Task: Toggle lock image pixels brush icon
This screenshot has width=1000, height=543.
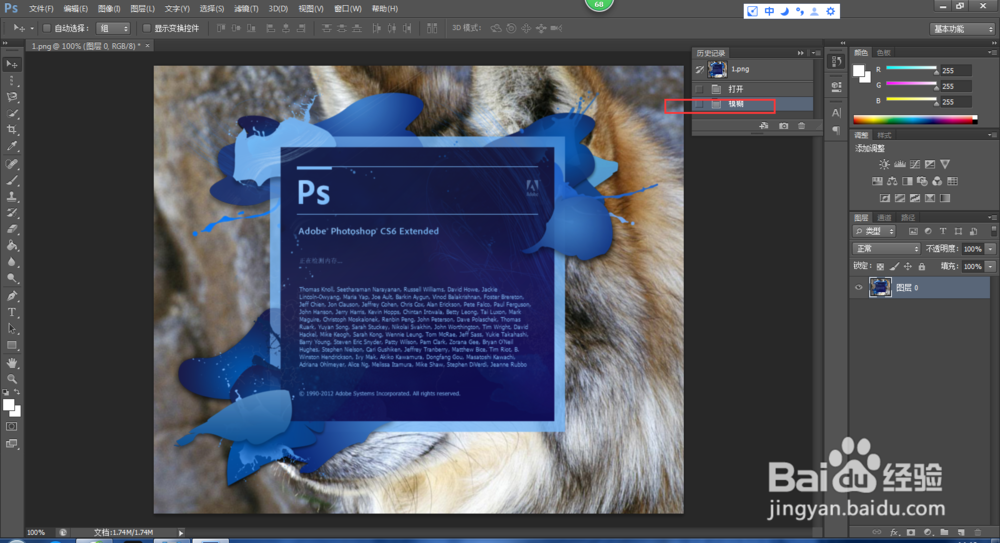Action: 894,266
